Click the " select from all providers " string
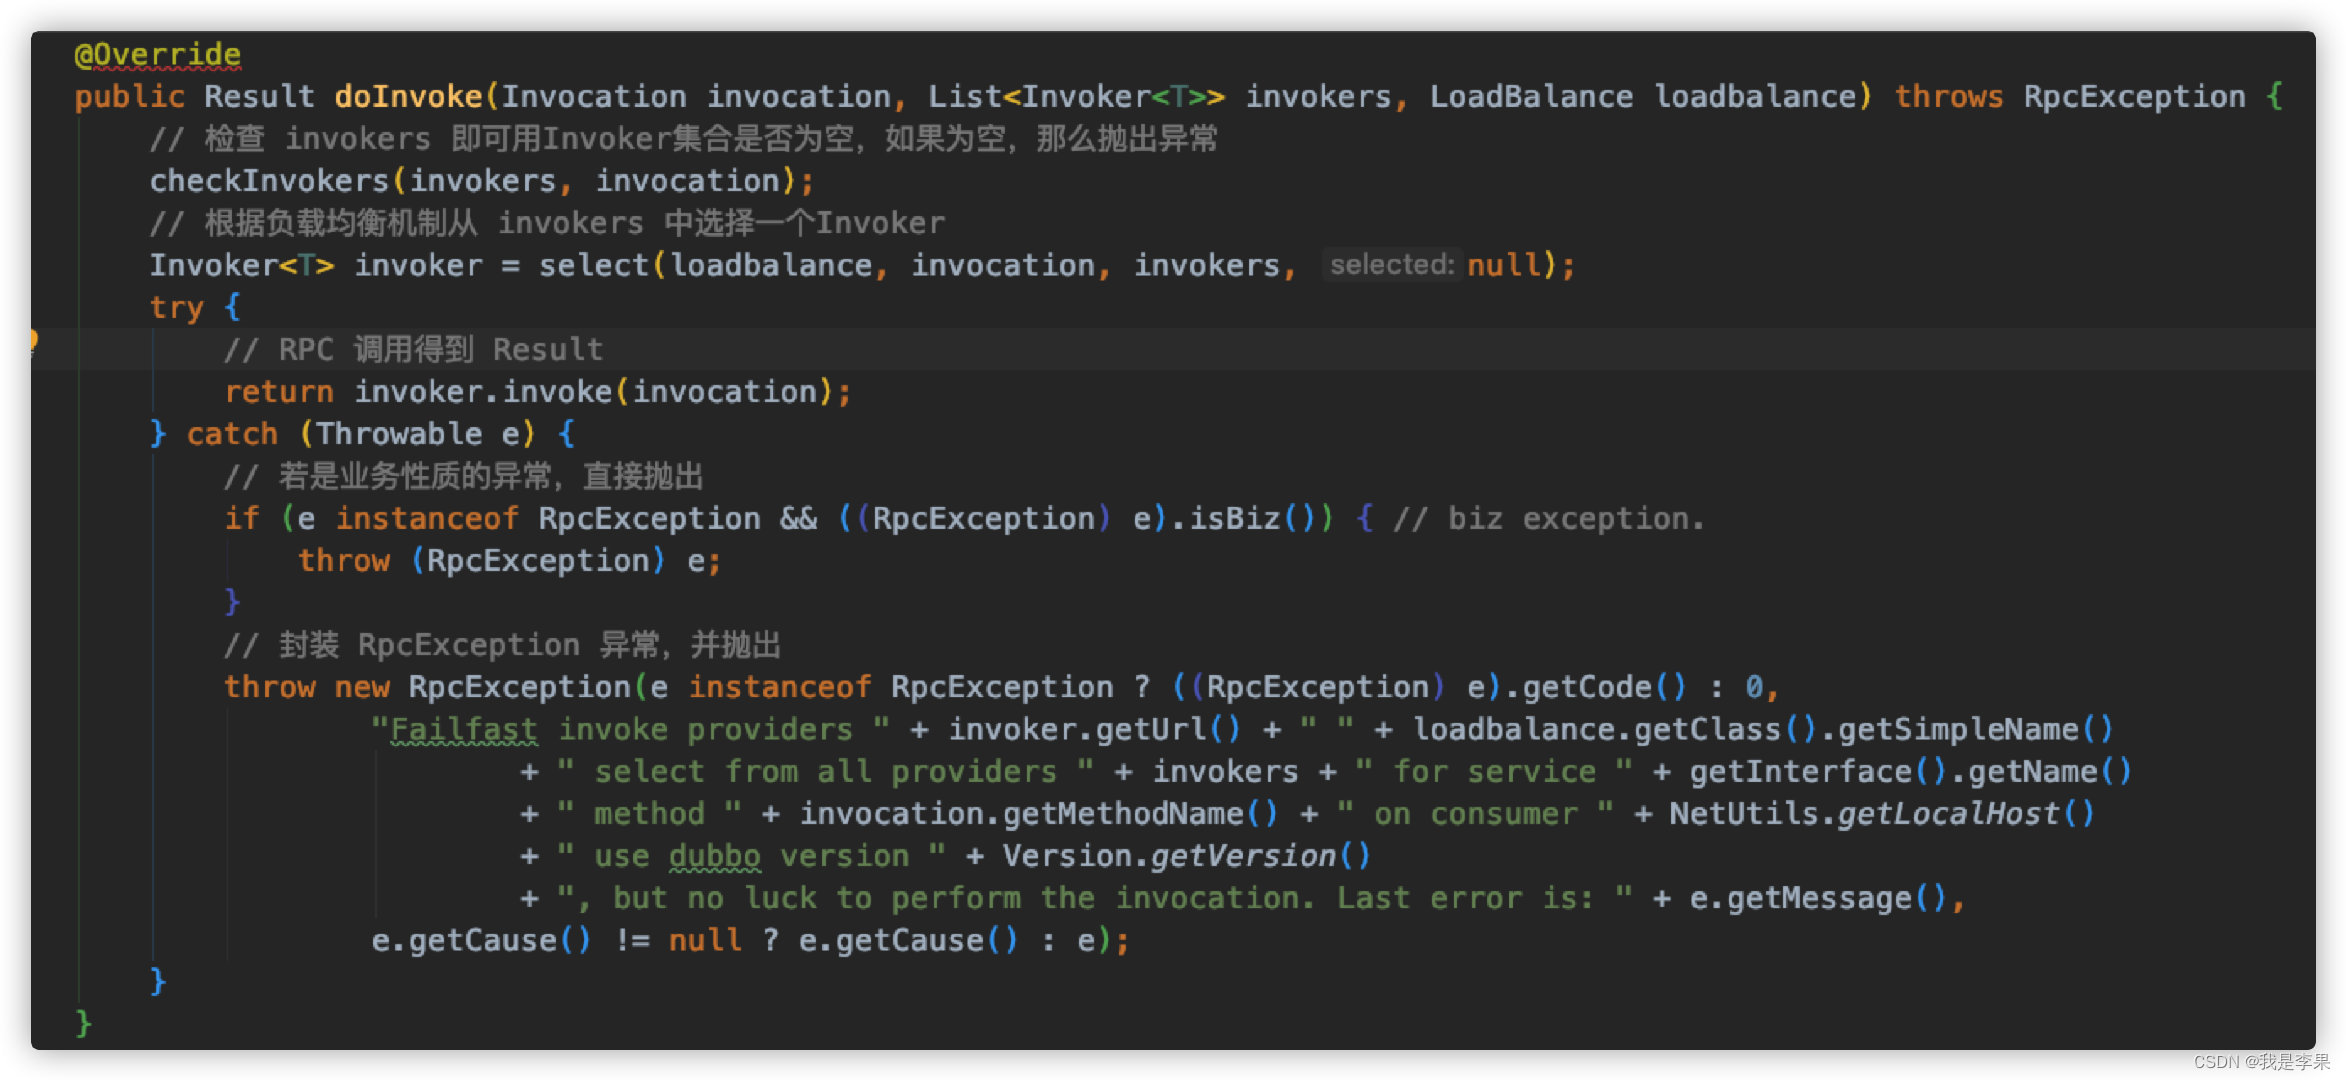The image size is (2346, 1080). 826,772
